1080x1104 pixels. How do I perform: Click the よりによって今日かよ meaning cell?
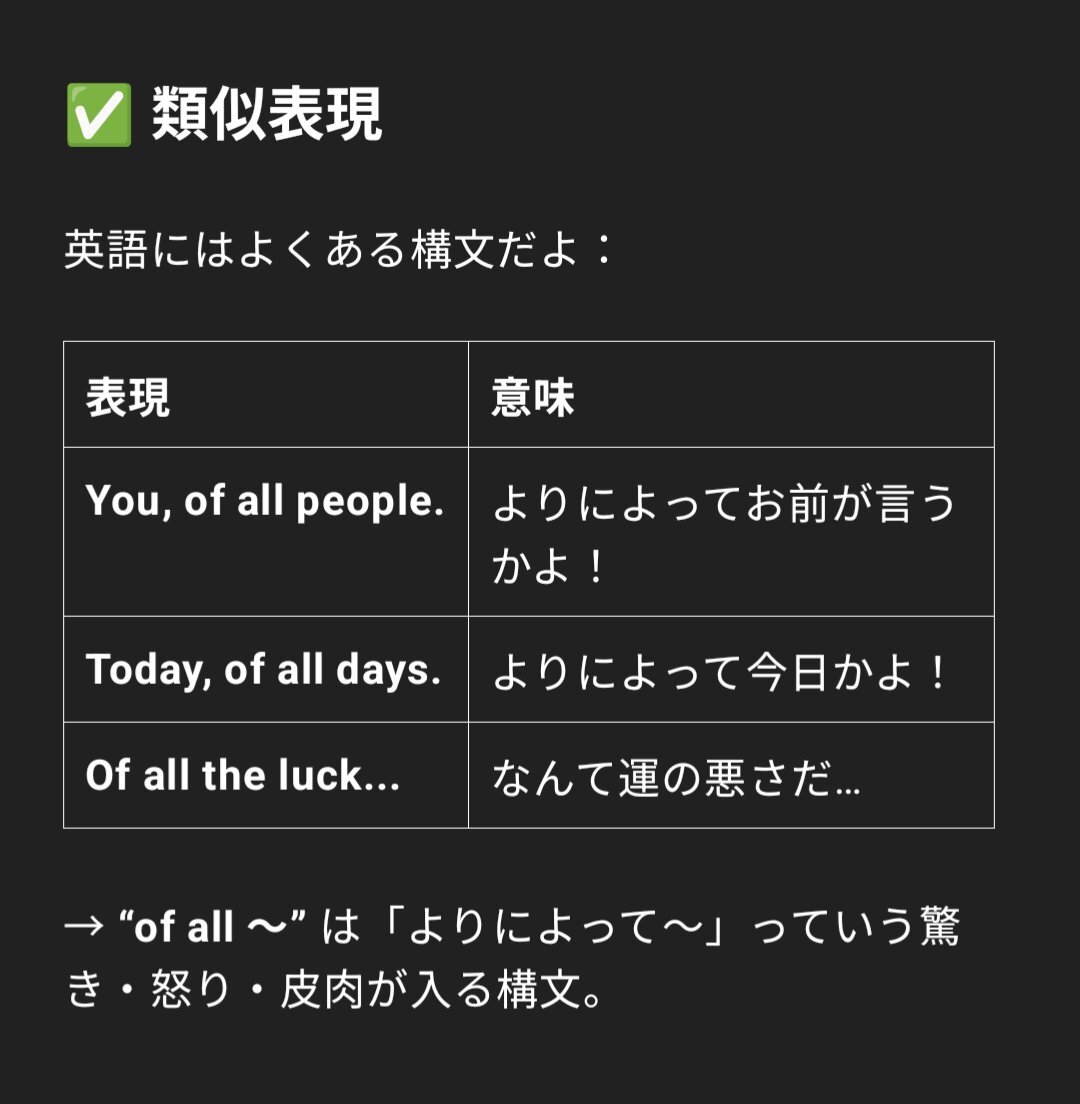(x=731, y=669)
